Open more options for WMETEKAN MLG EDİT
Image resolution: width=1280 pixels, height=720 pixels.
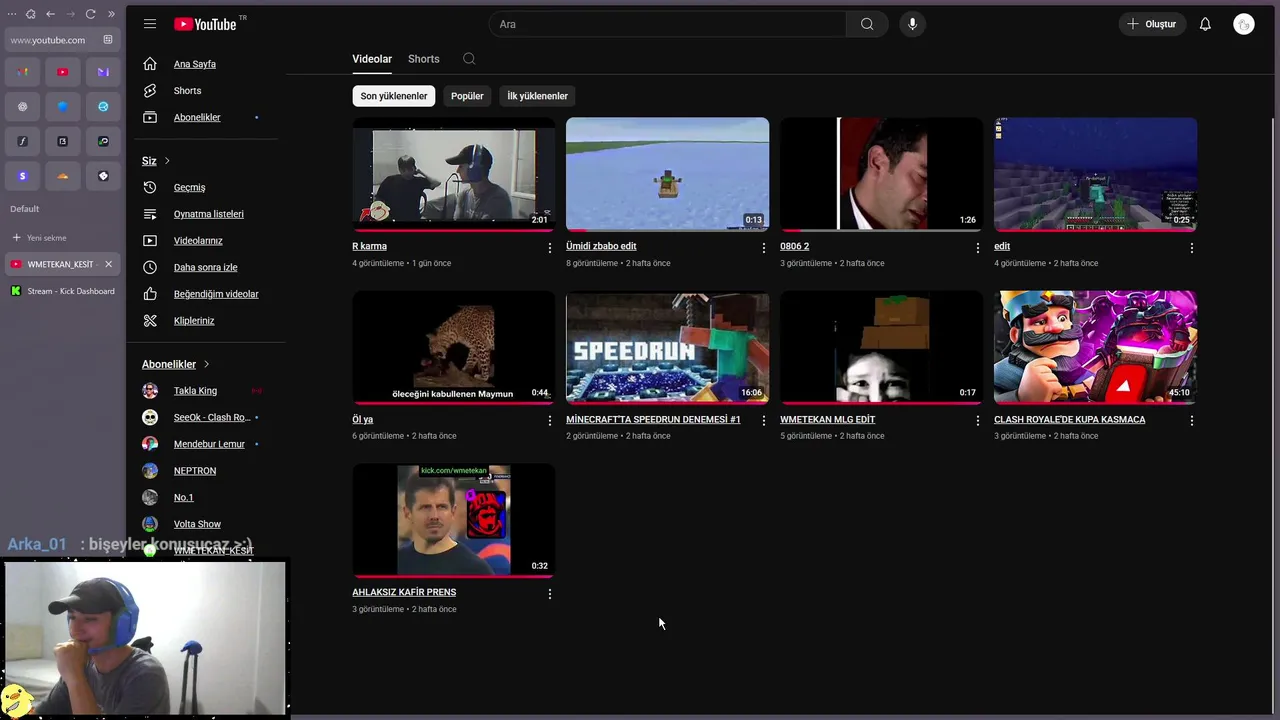977,421
